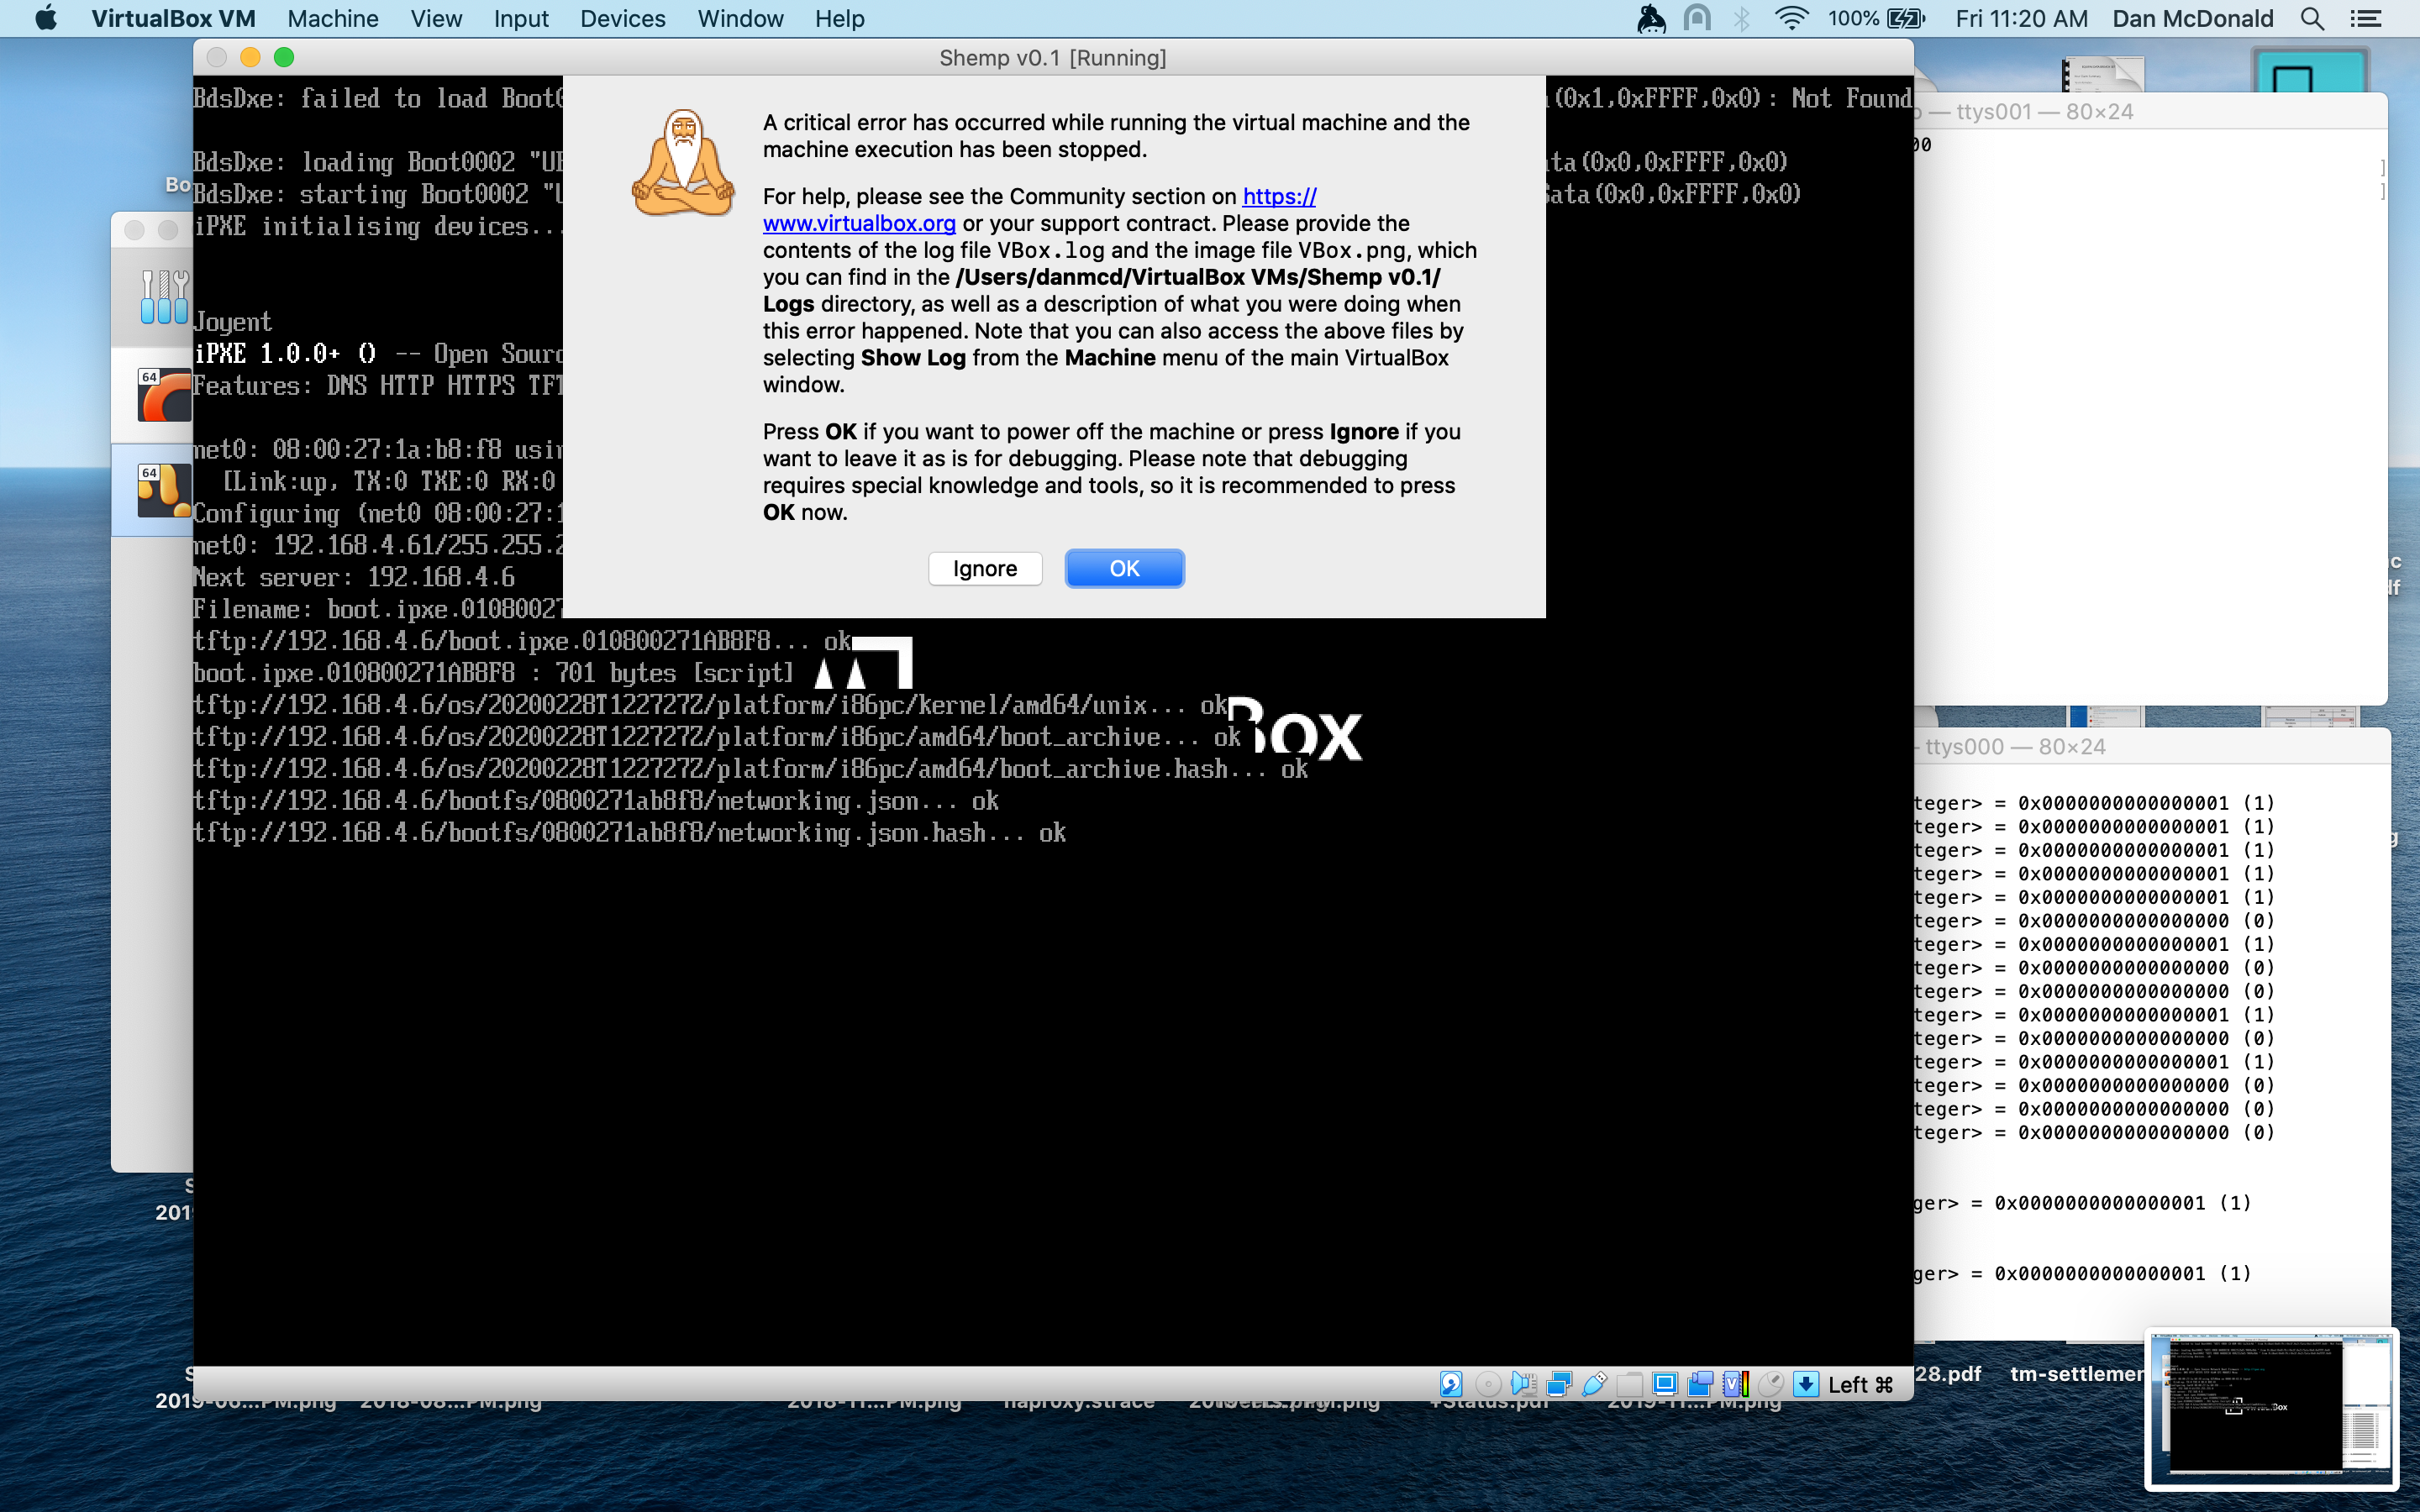Click the mouse integration status icon
2420x1512 pixels.
(1771, 1384)
